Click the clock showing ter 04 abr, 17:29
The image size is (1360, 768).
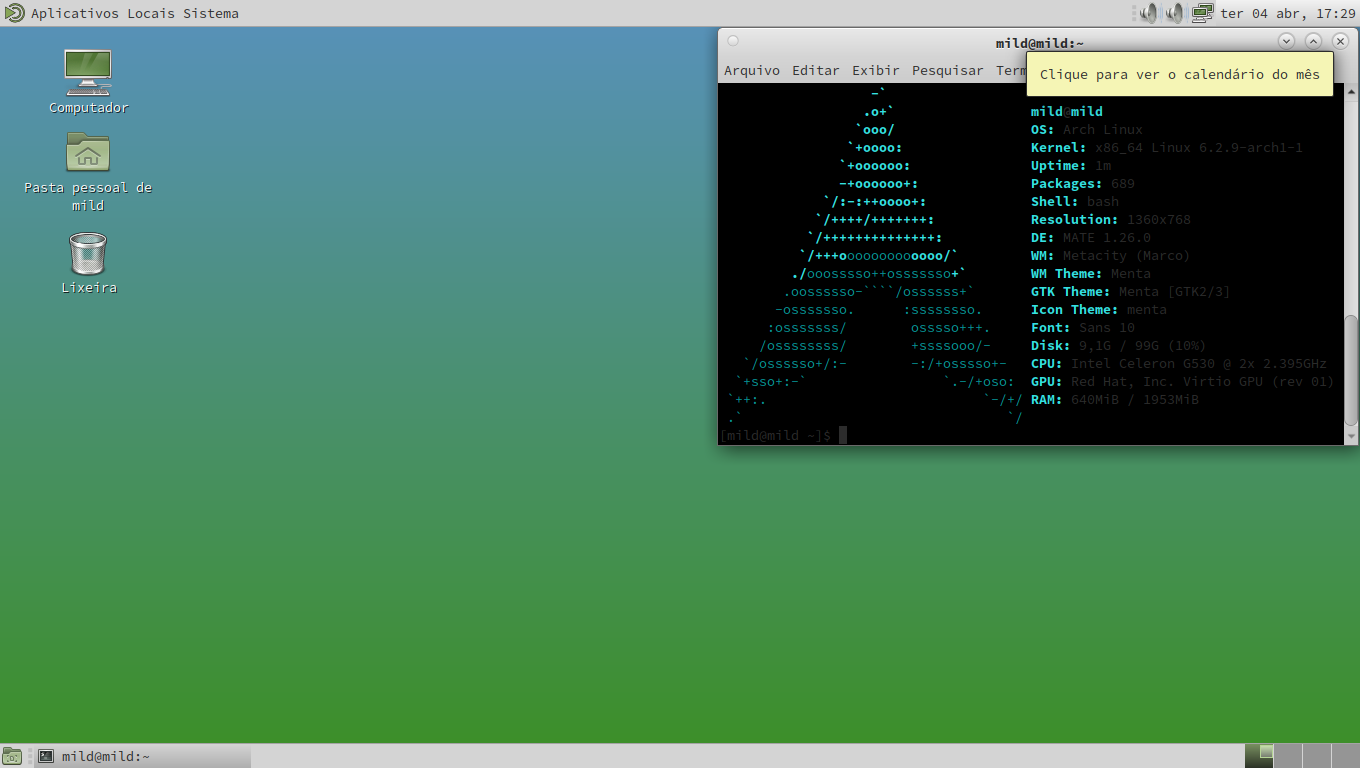click(1288, 14)
